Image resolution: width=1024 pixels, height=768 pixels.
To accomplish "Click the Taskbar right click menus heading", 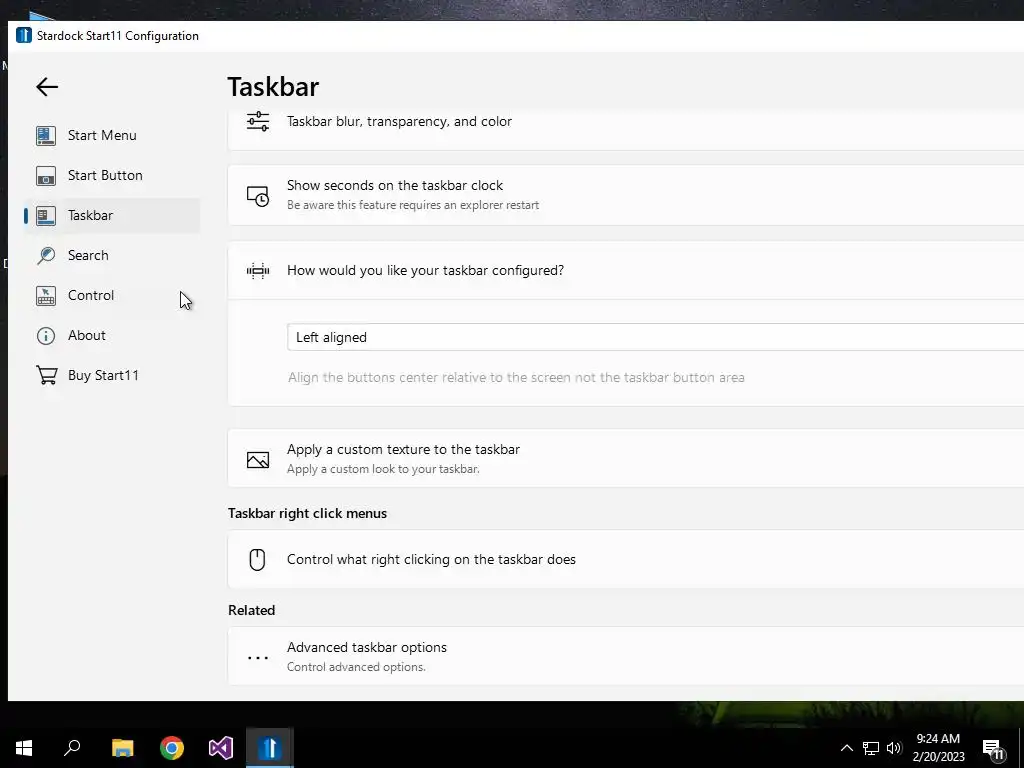I will pyautogui.click(x=308, y=513).
